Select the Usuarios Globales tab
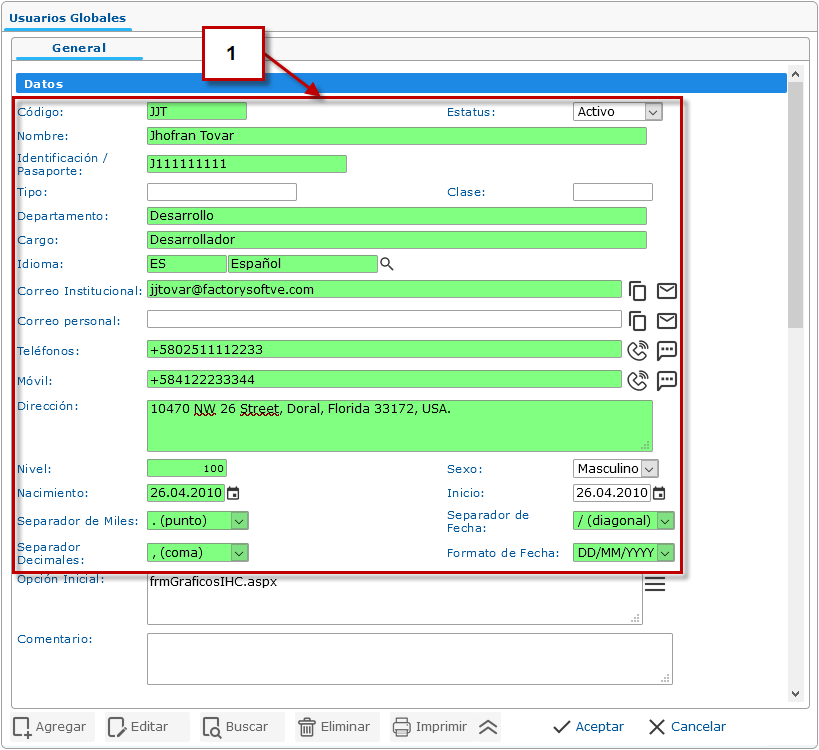 (x=68, y=18)
